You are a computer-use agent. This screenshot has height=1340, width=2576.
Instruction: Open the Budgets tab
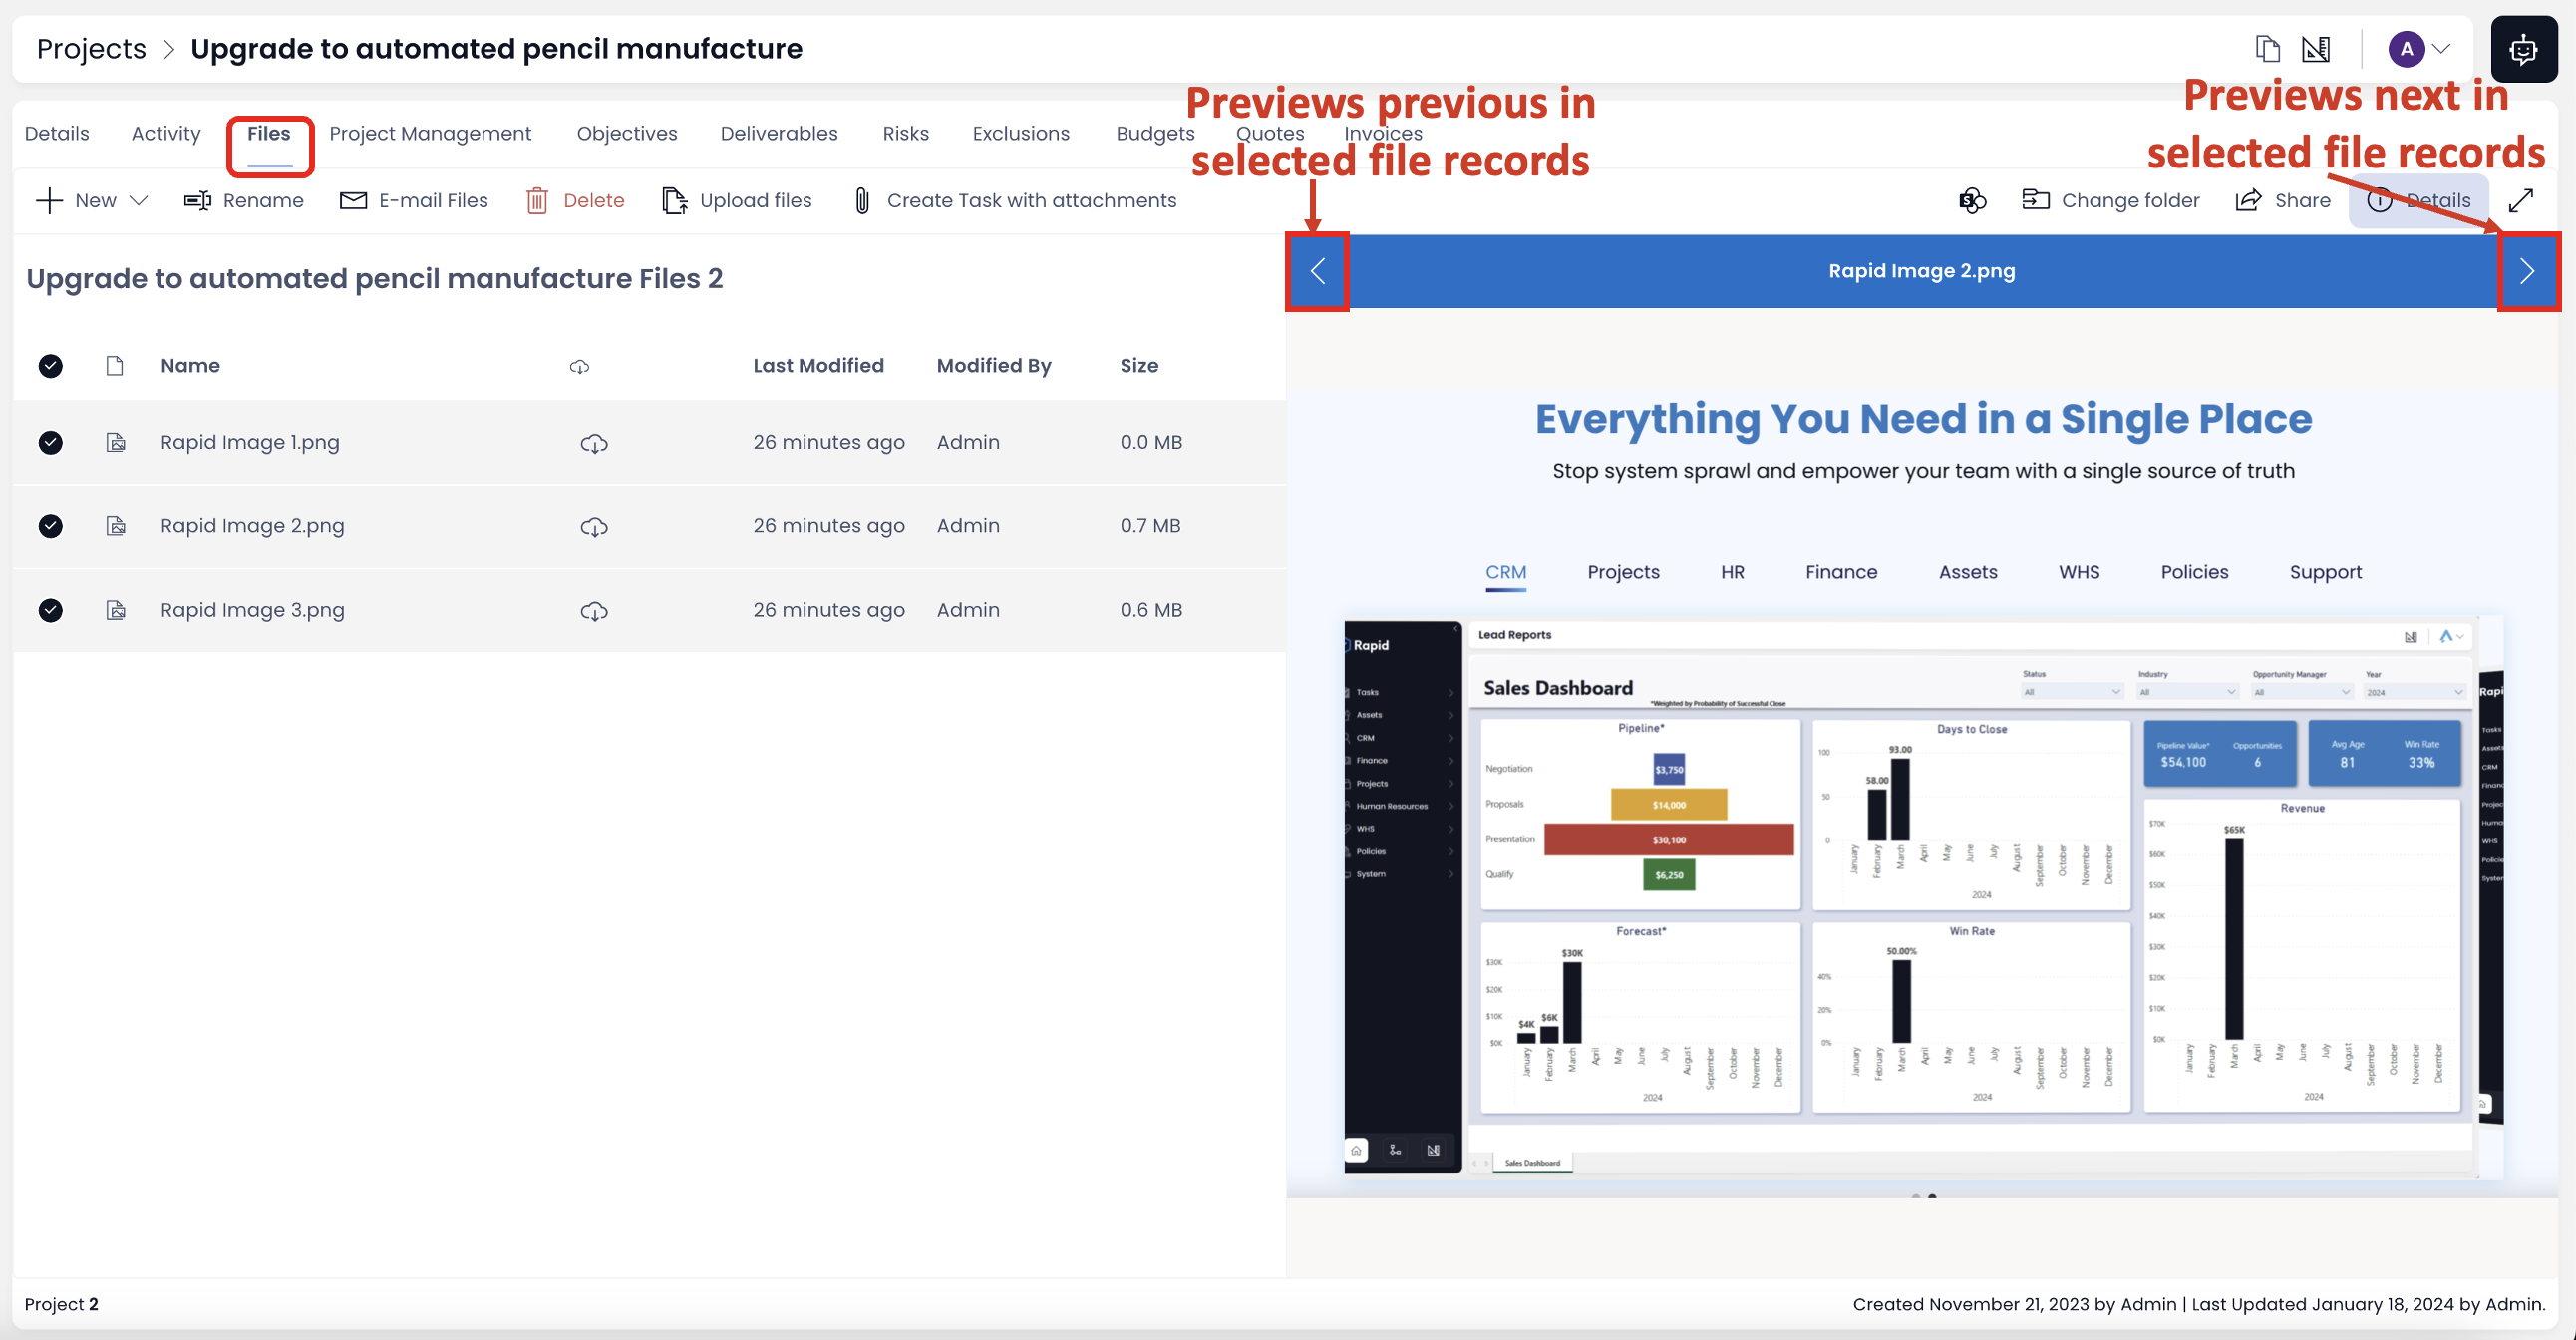(1155, 132)
